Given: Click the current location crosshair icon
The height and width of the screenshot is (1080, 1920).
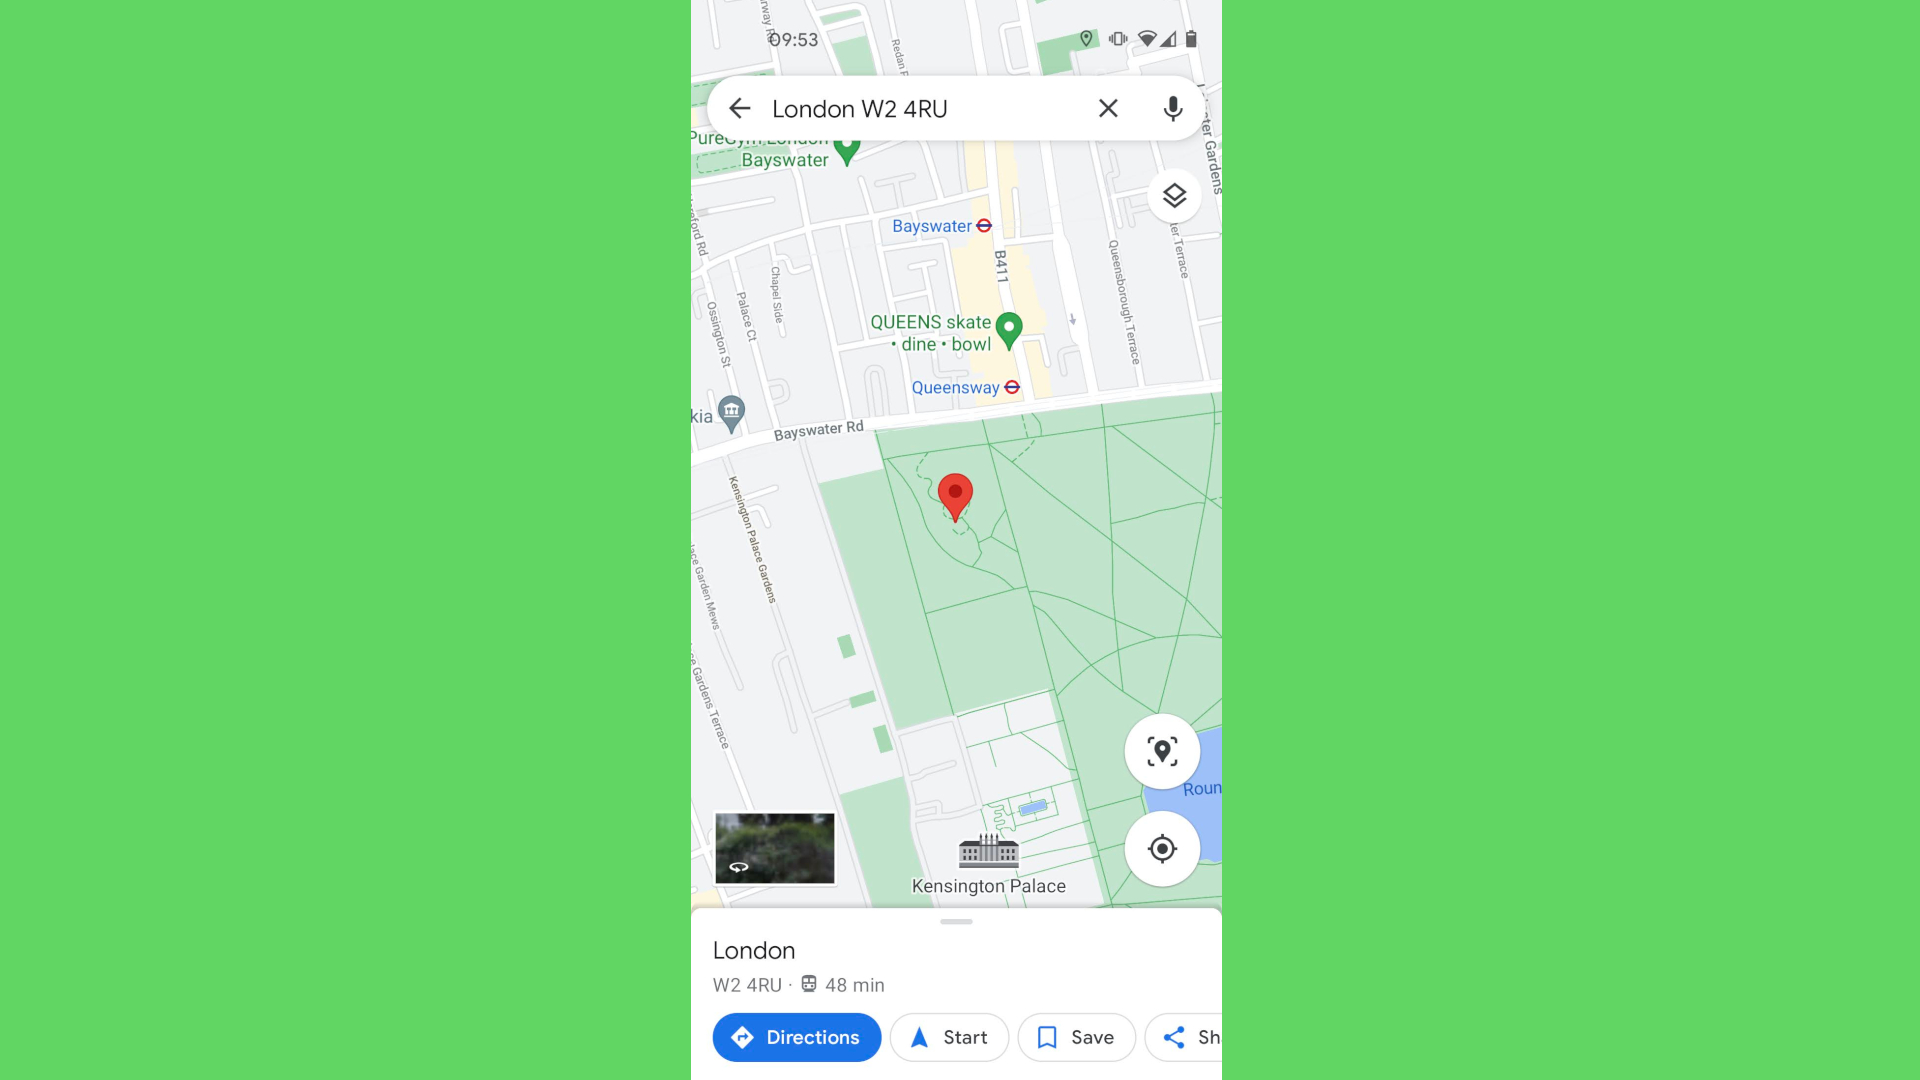Looking at the screenshot, I should (x=1160, y=848).
